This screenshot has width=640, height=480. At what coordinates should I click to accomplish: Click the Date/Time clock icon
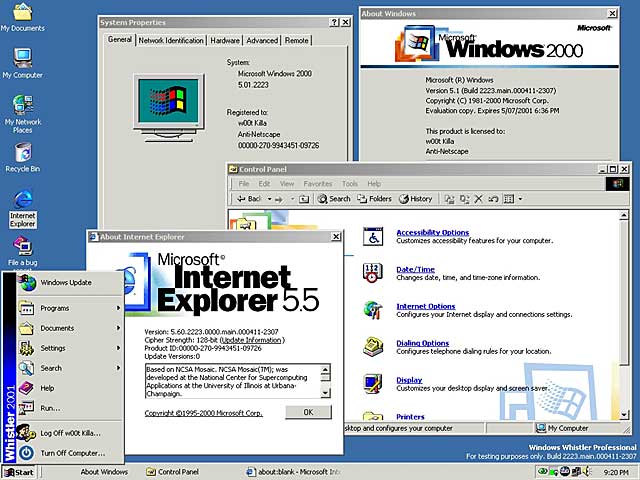[x=372, y=273]
